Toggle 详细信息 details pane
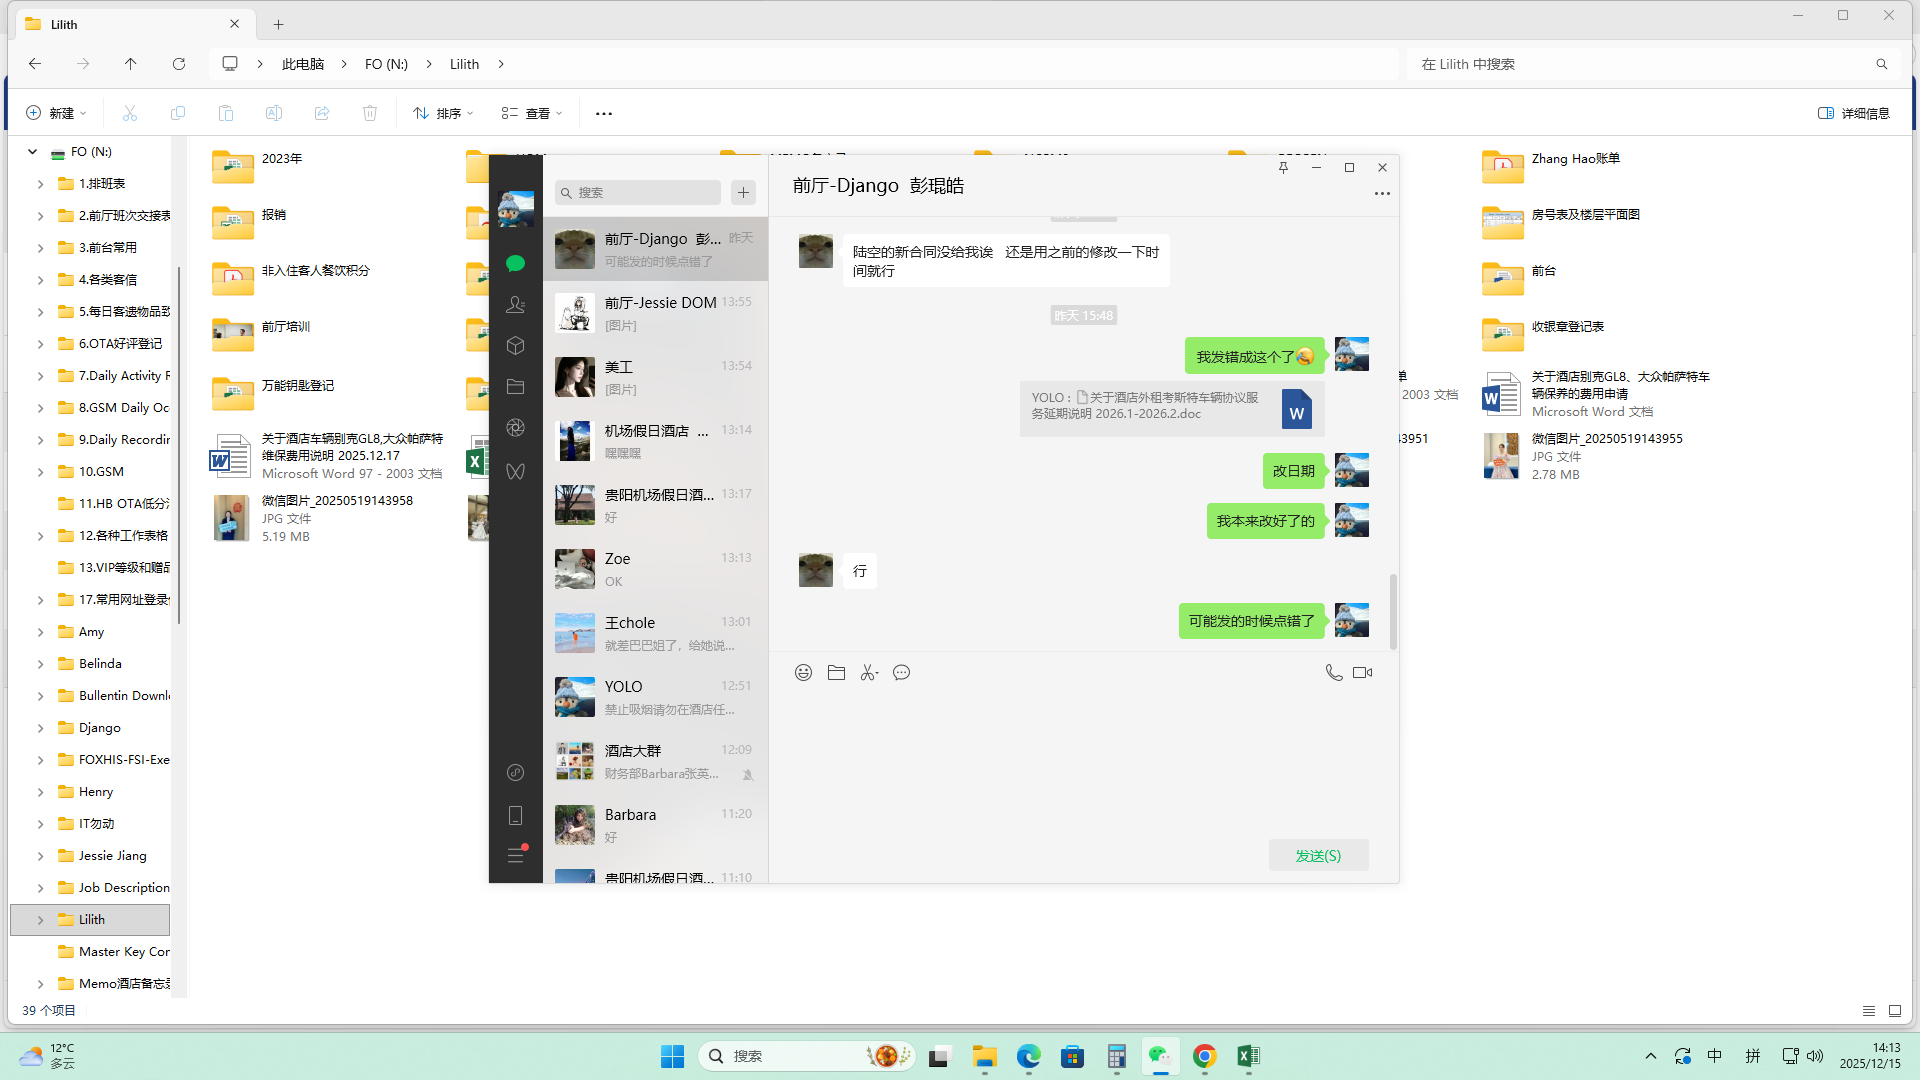This screenshot has width=1920, height=1080. [1853, 113]
